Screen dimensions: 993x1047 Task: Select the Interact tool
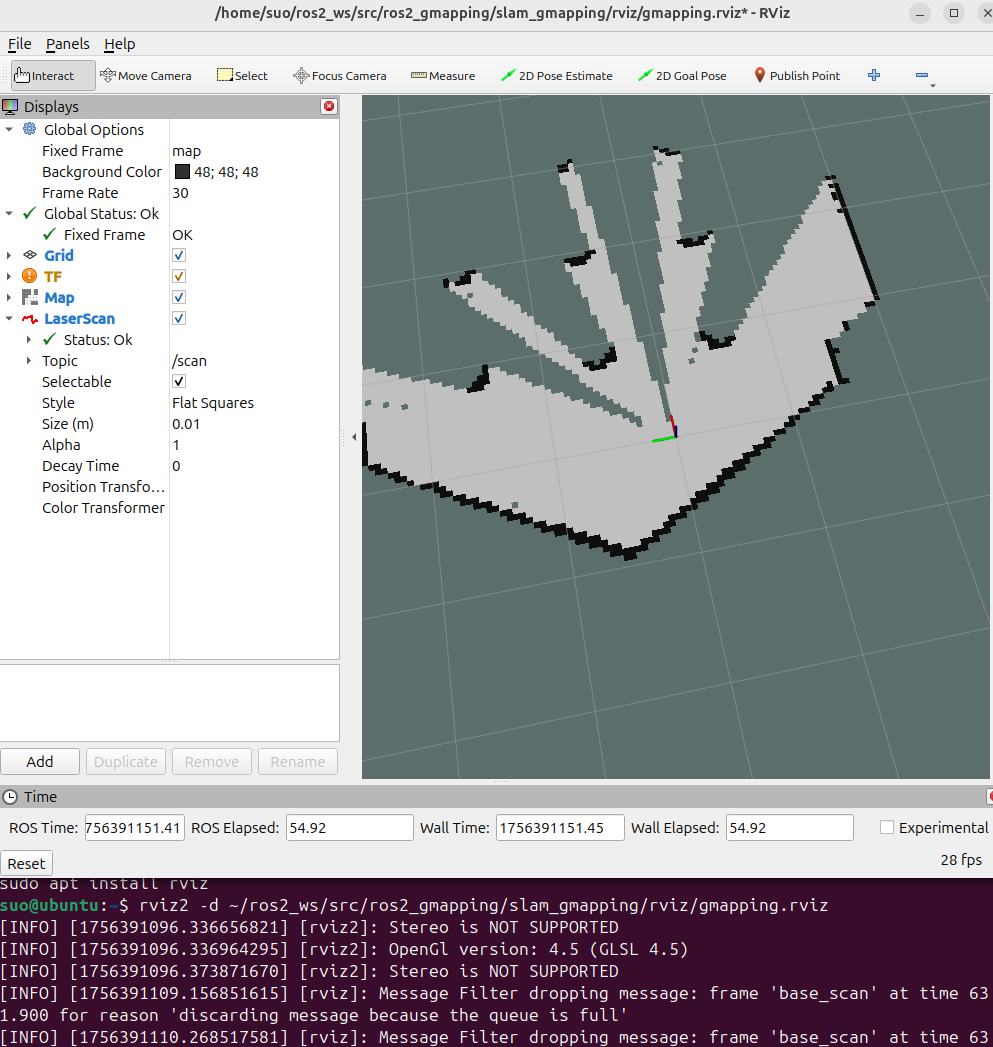pos(53,75)
